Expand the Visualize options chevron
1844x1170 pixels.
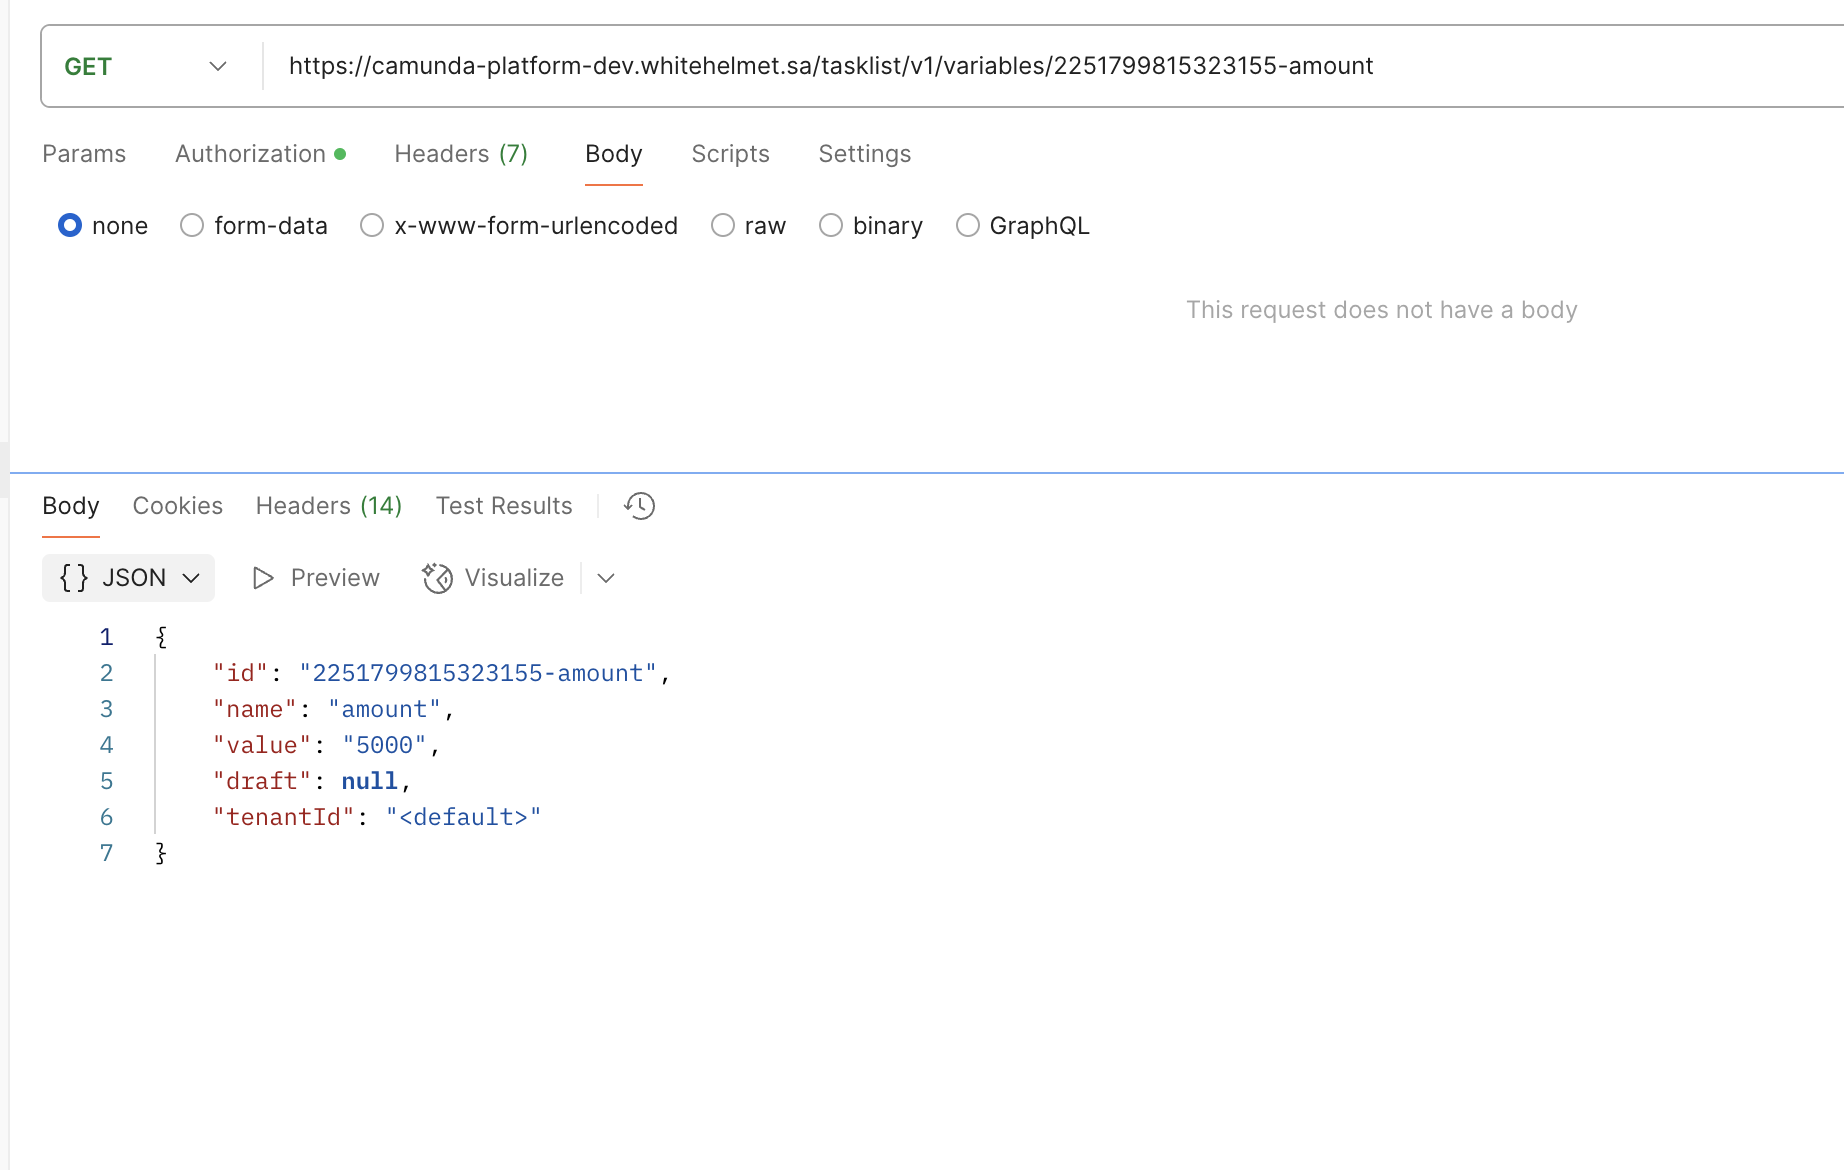pyautogui.click(x=606, y=578)
